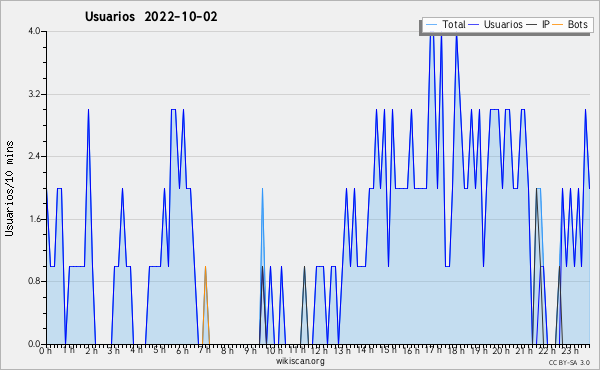This screenshot has height=370, width=600.
Task: Click the x-axis label '16 h'
Action: tap(411, 350)
